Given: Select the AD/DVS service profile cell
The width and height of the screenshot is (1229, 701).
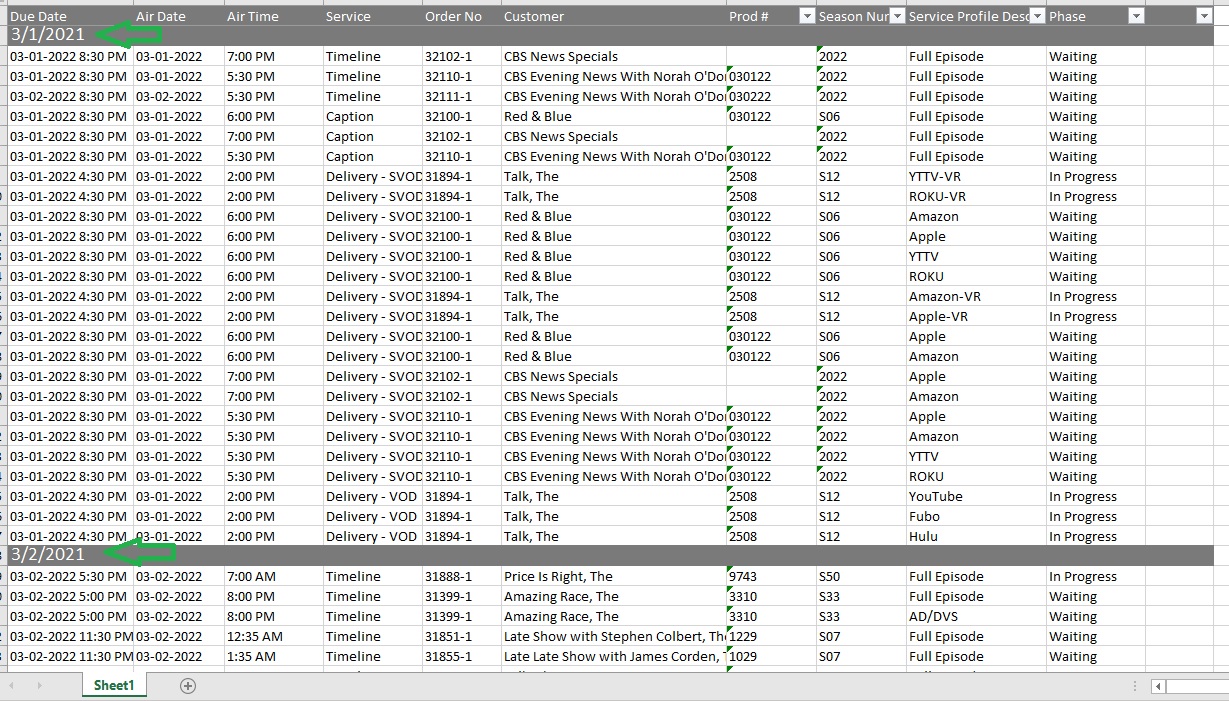Looking at the screenshot, I should (976, 616).
